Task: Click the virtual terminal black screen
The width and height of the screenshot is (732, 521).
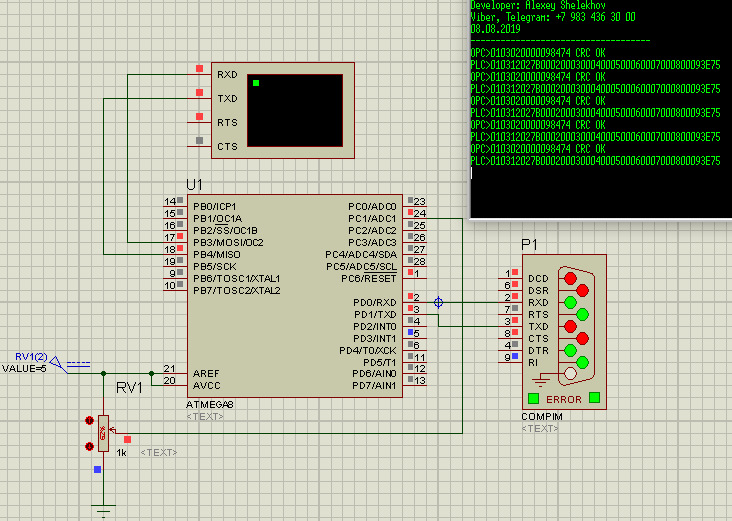Action: [x=295, y=110]
